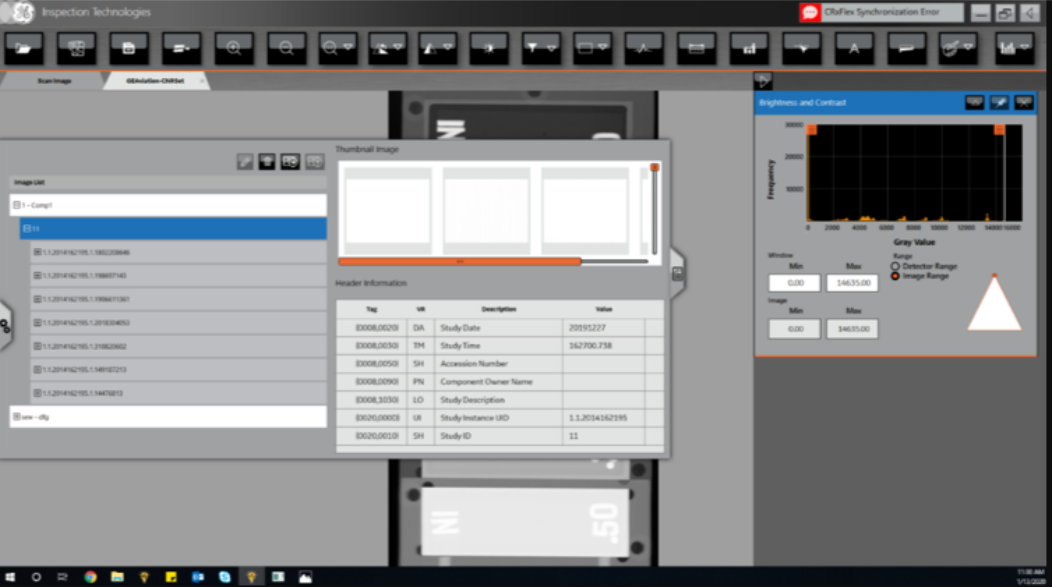Open the filter funnel dropdown in toolbar

pos(541,47)
